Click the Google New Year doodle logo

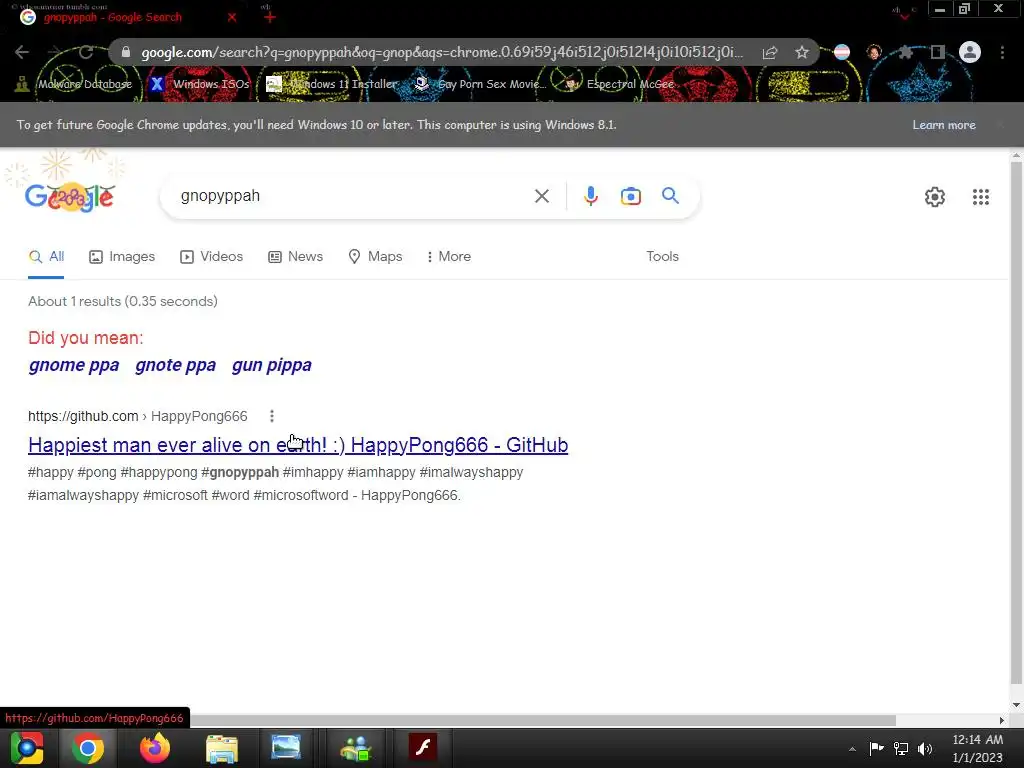pyautogui.click(x=70, y=197)
